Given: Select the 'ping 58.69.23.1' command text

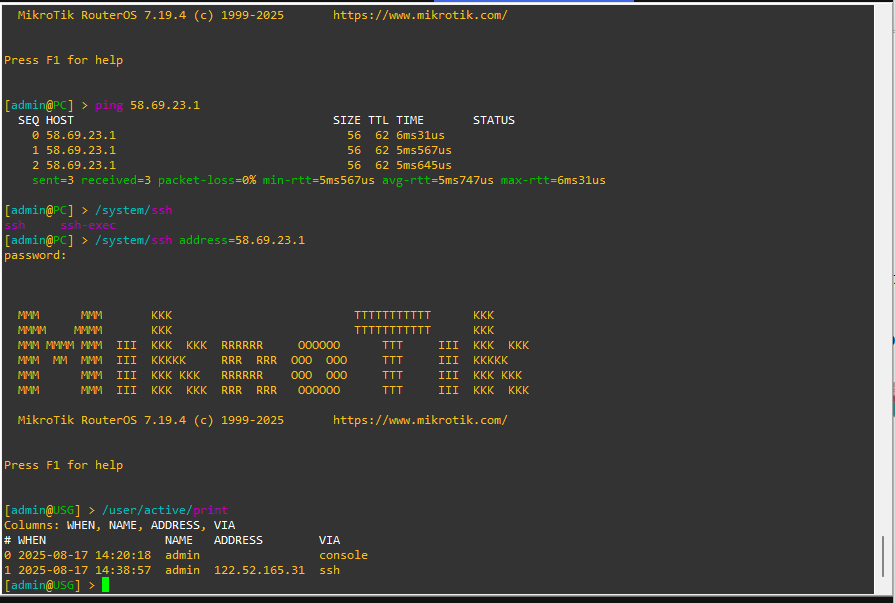Looking at the screenshot, I should (147, 105).
